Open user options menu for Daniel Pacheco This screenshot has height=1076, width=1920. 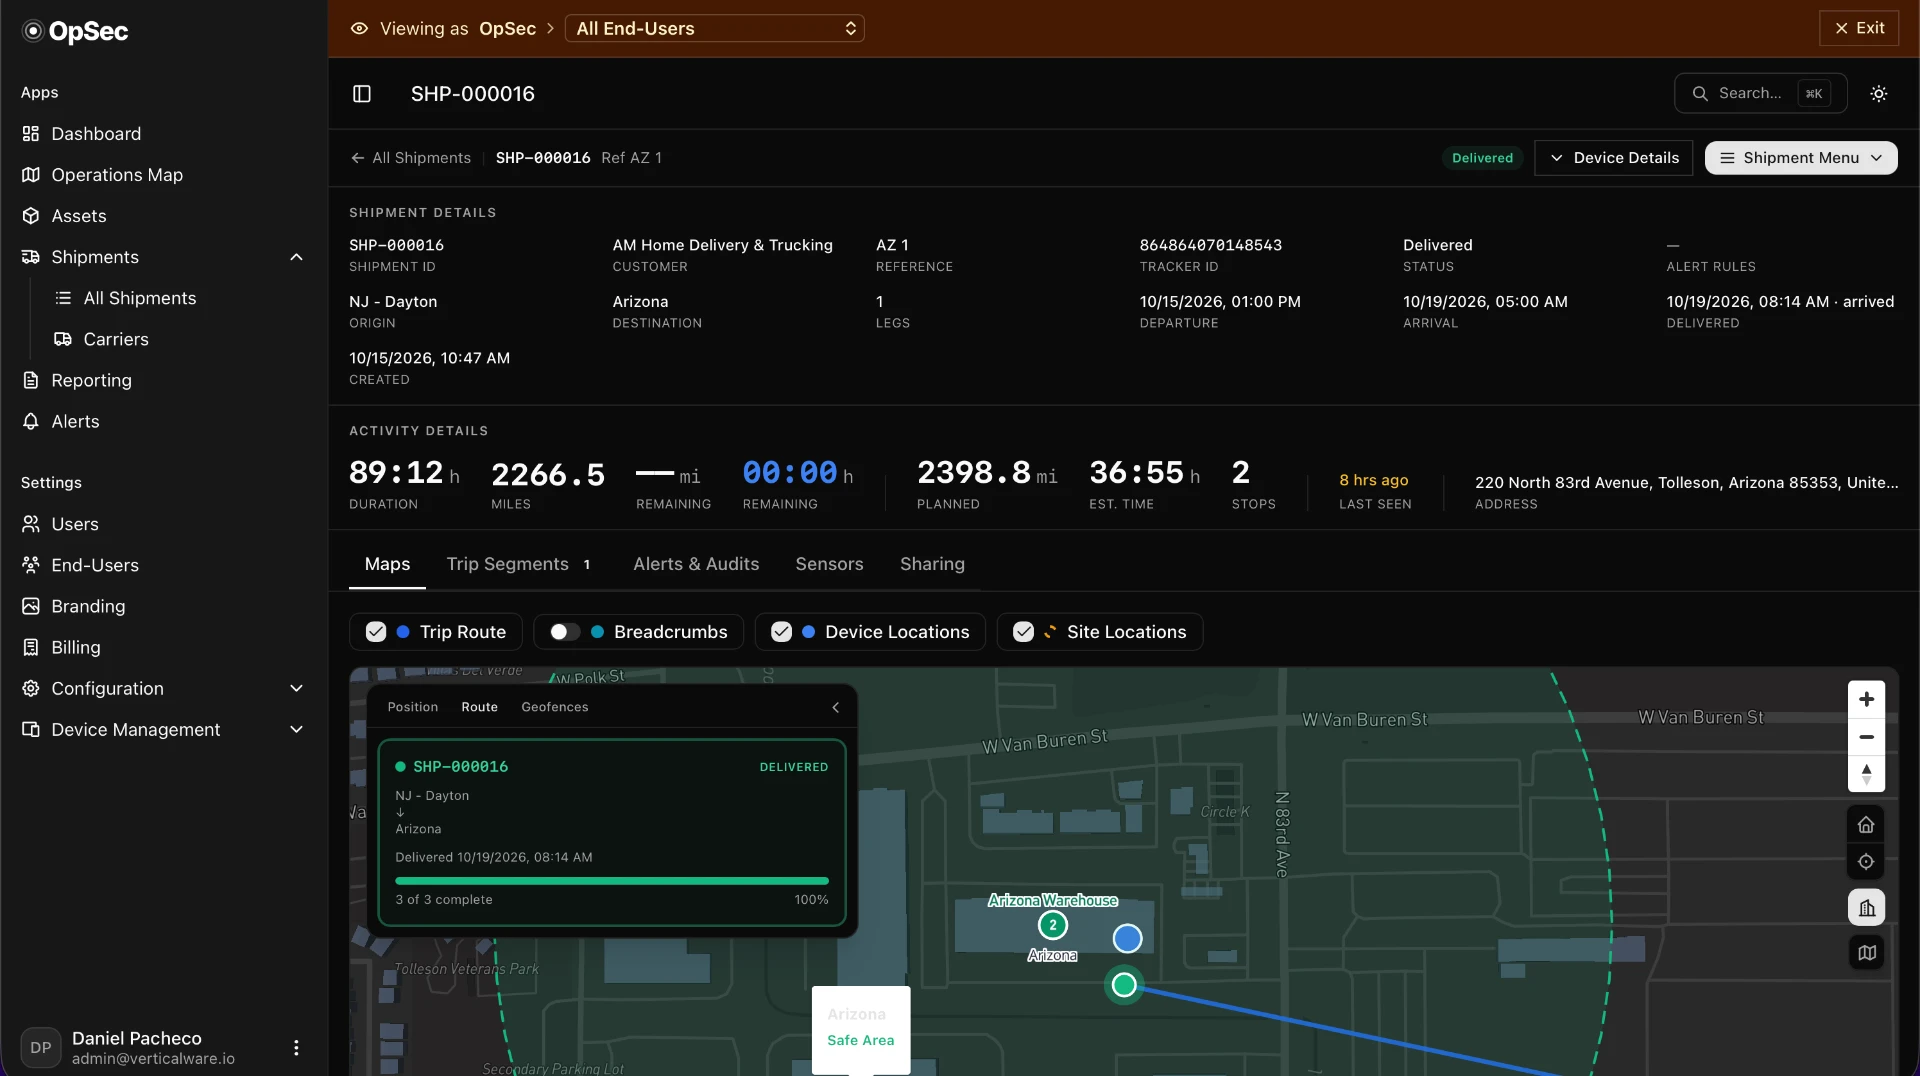pyautogui.click(x=296, y=1048)
